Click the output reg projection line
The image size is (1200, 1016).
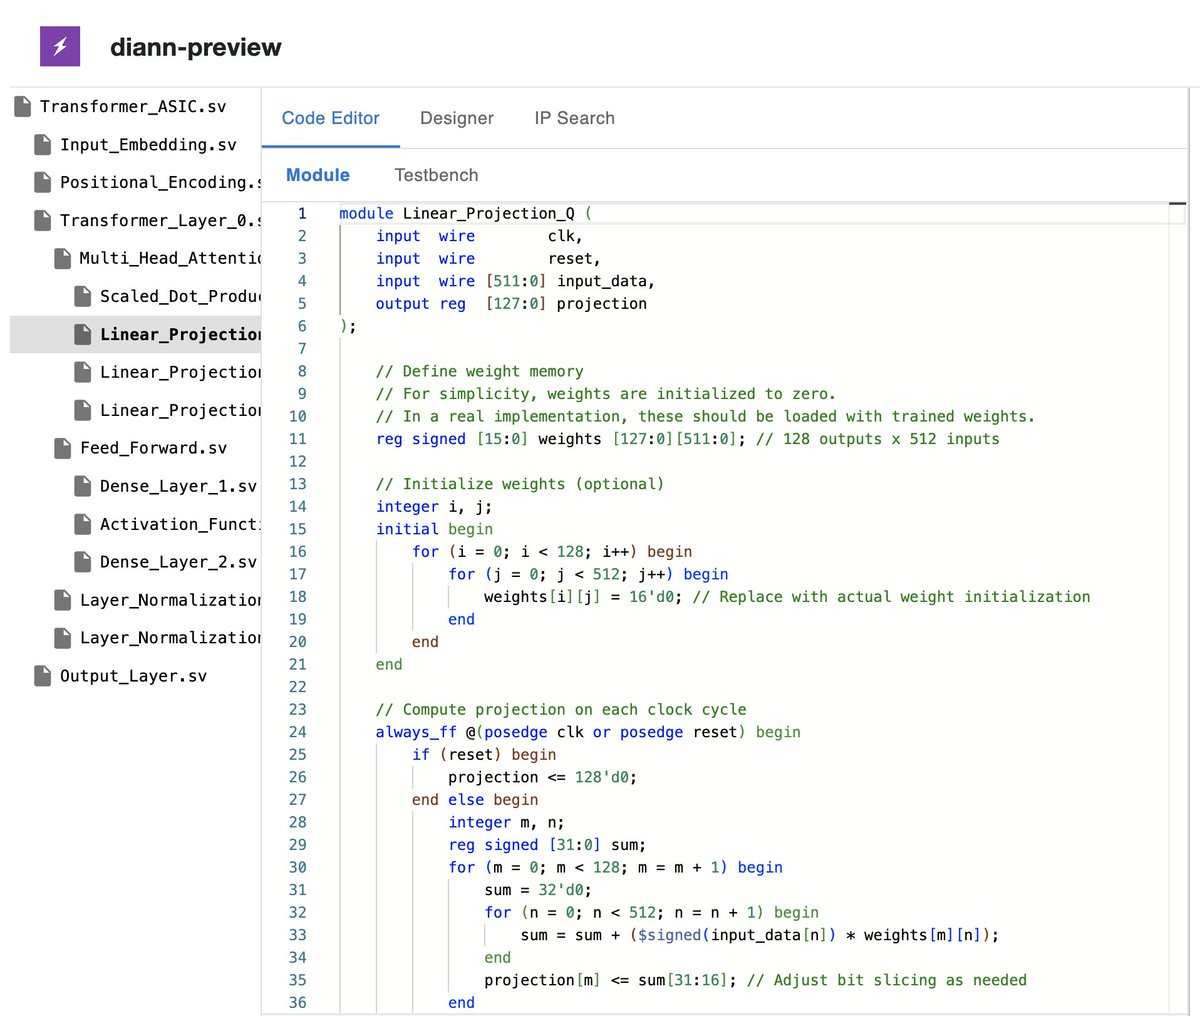pos(511,304)
